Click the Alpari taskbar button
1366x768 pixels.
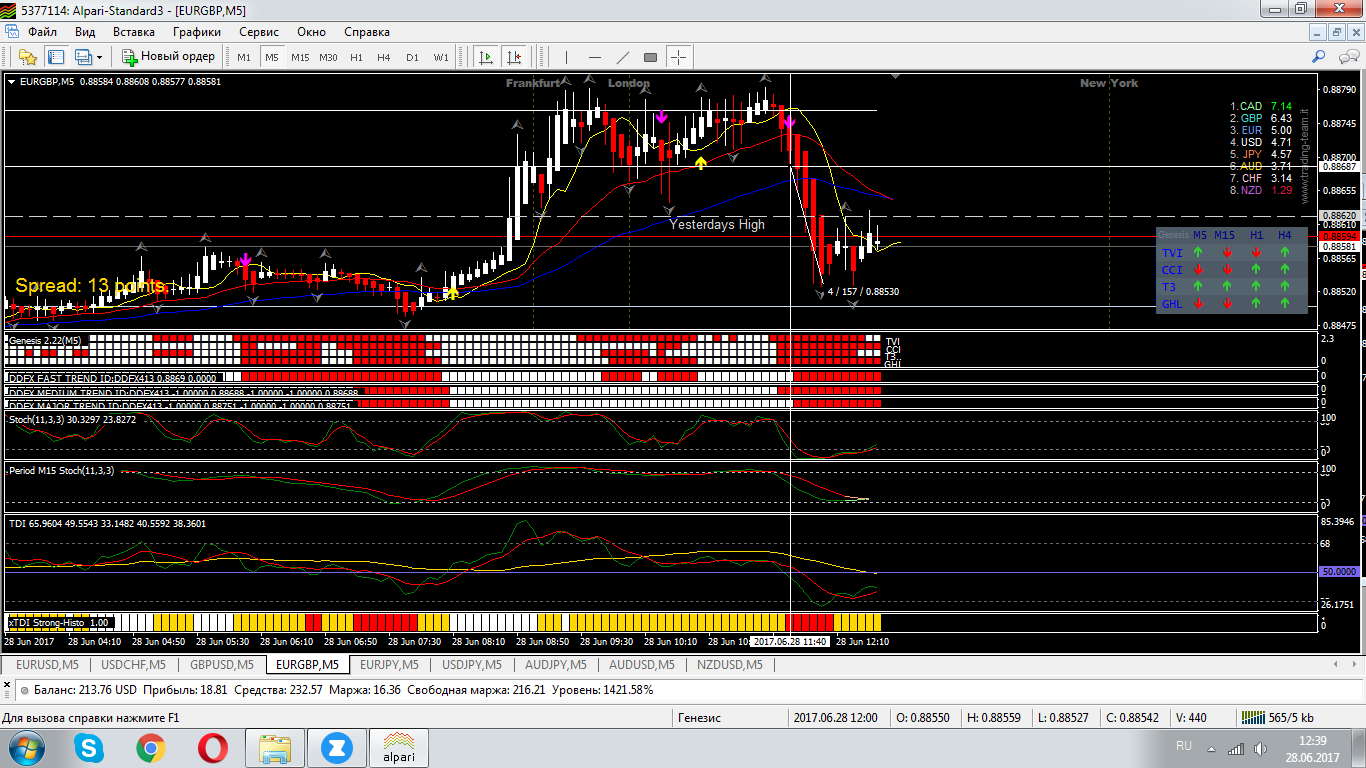400,748
